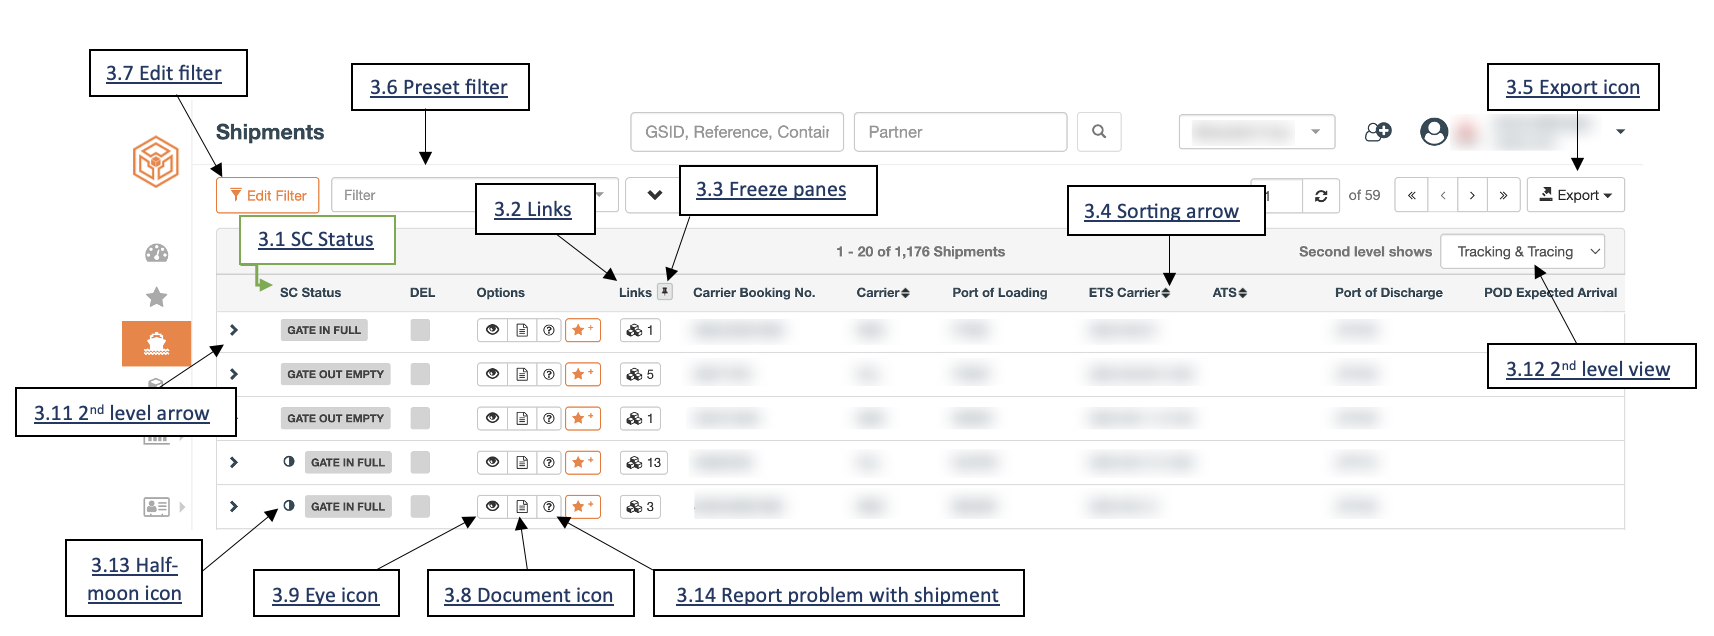Open document icon in first shipment row

[522, 330]
